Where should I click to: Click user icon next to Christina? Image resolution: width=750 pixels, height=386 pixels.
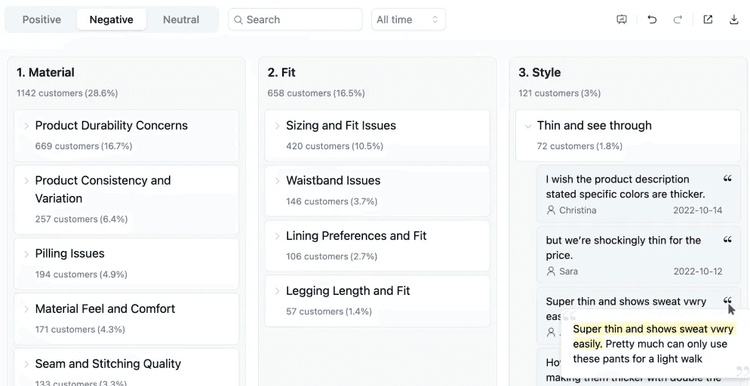(x=551, y=210)
